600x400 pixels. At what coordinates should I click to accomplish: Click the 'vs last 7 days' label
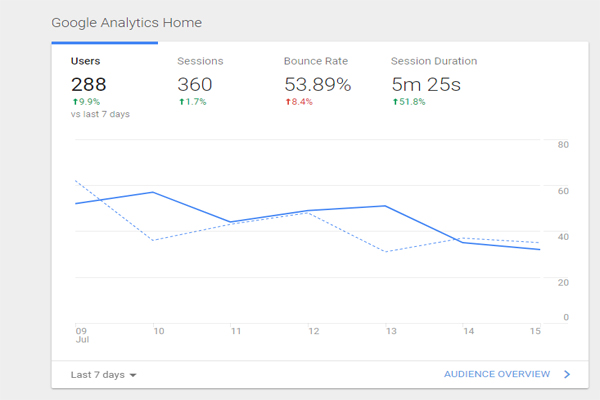(x=100, y=114)
